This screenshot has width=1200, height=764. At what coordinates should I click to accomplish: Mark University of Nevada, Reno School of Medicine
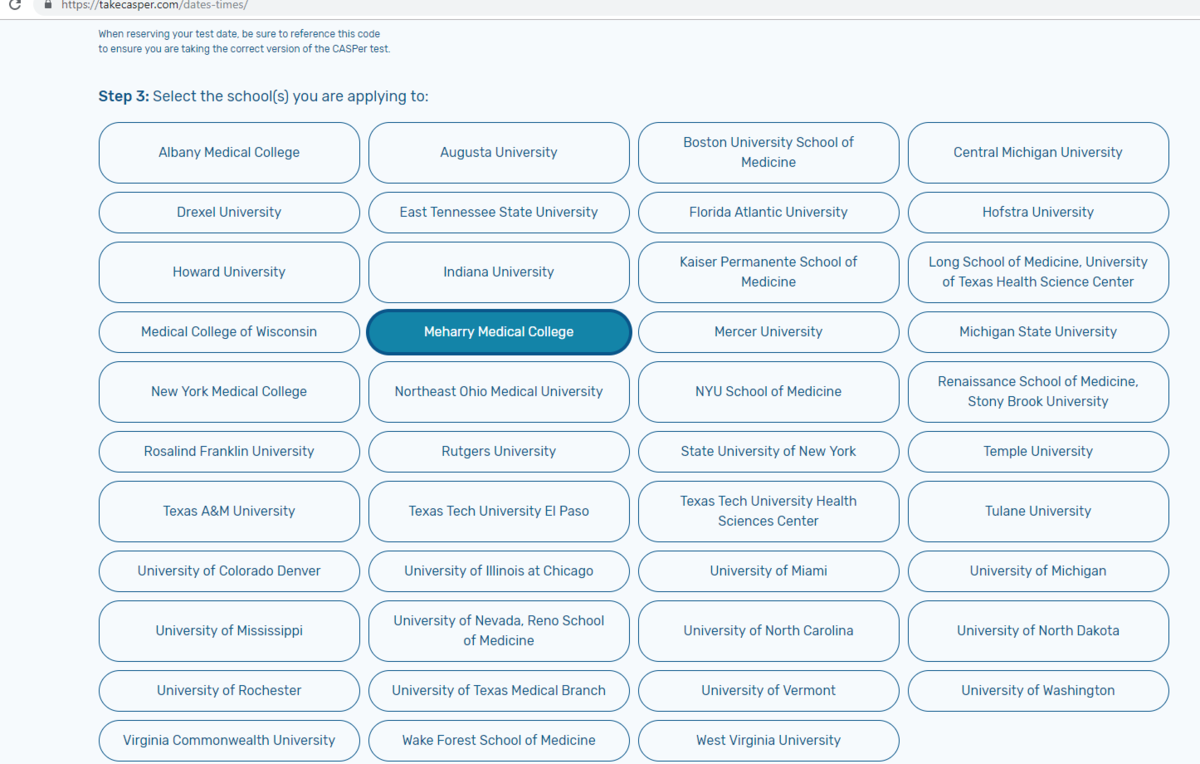pyautogui.click(x=499, y=631)
